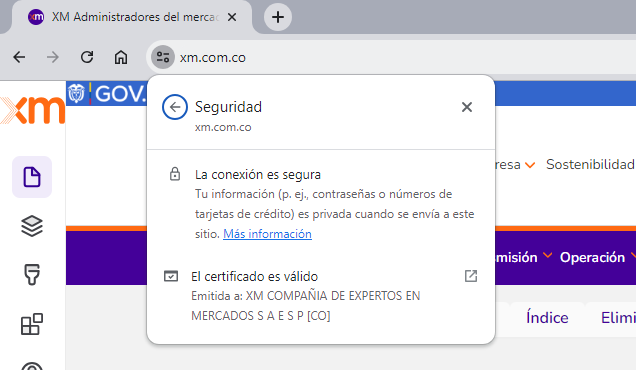Viewport: 636px width, 370px height.
Task: Close the Seguridad popup
Action: 467,107
